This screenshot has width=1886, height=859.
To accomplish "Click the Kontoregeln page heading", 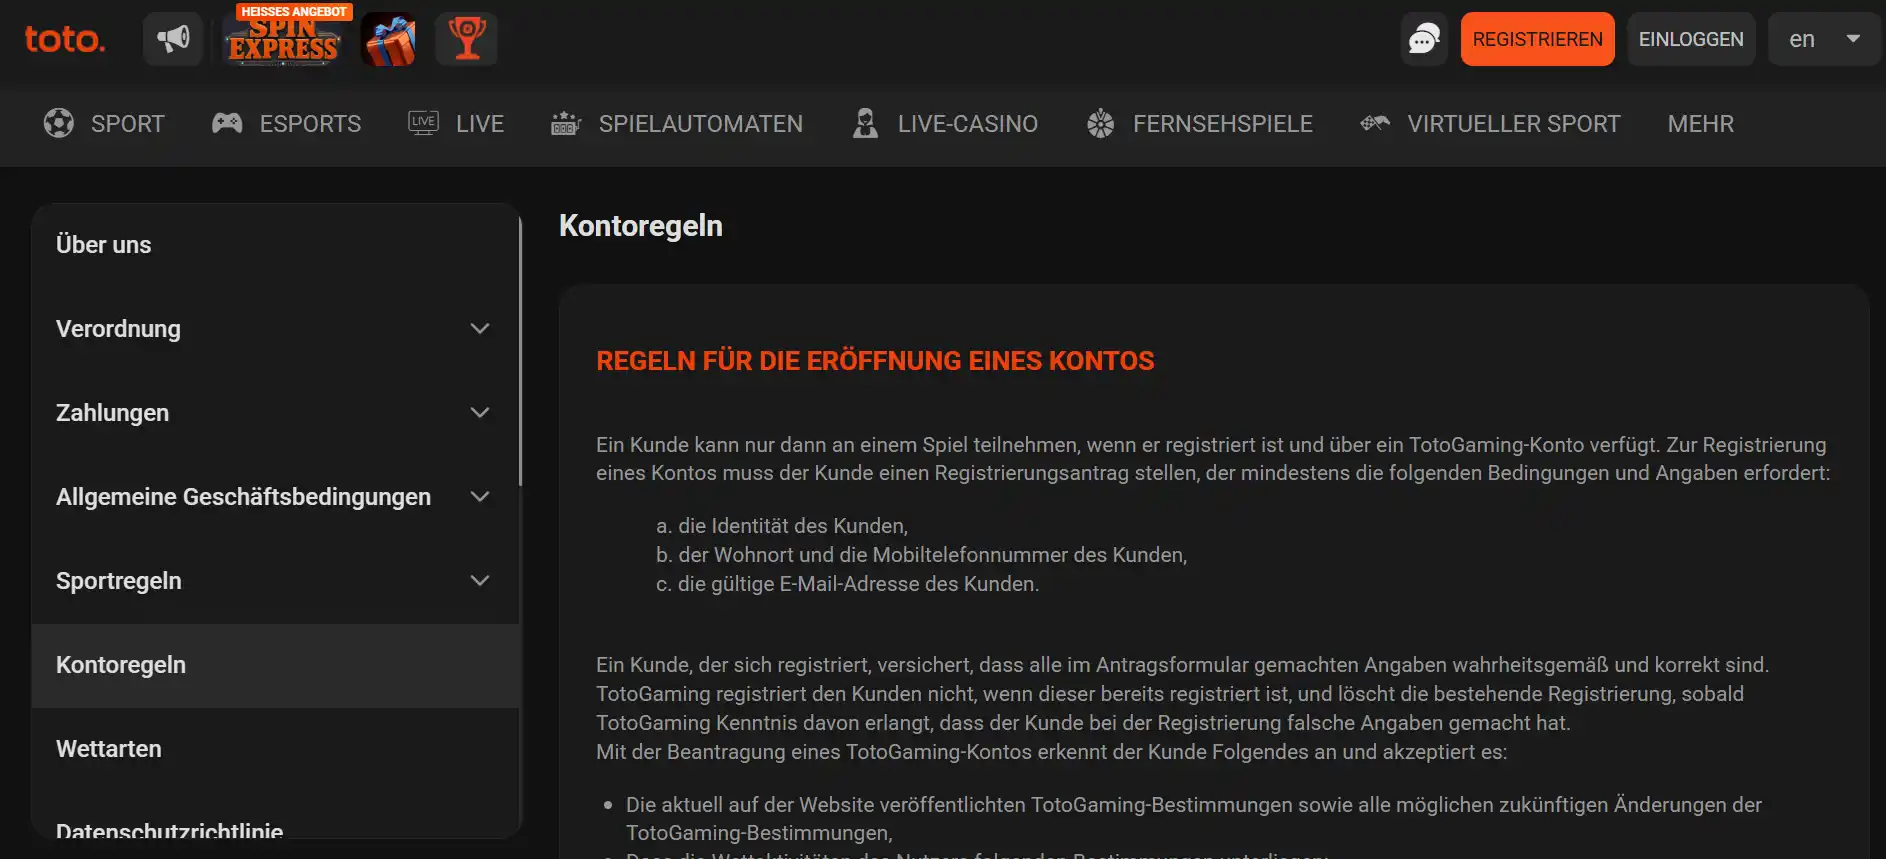I will pyautogui.click(x=641, y=226).
